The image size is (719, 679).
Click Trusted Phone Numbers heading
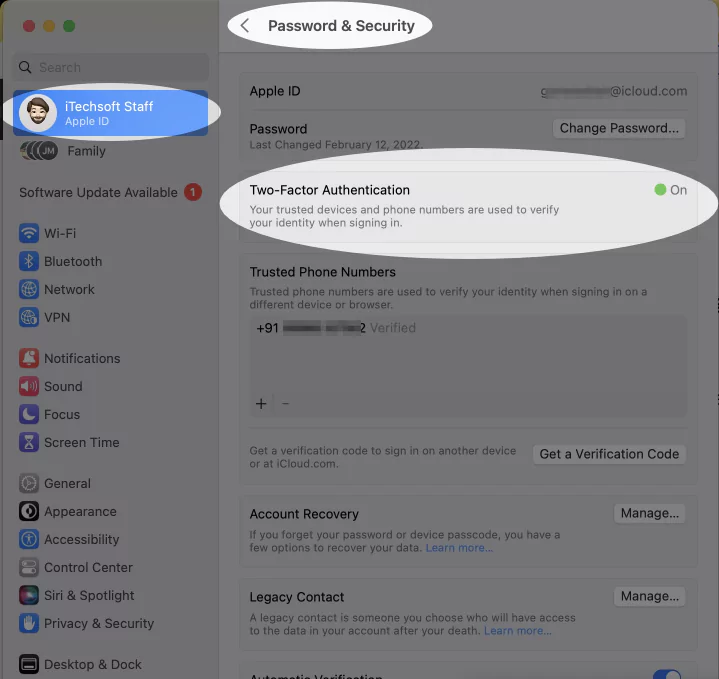[322, 272]
